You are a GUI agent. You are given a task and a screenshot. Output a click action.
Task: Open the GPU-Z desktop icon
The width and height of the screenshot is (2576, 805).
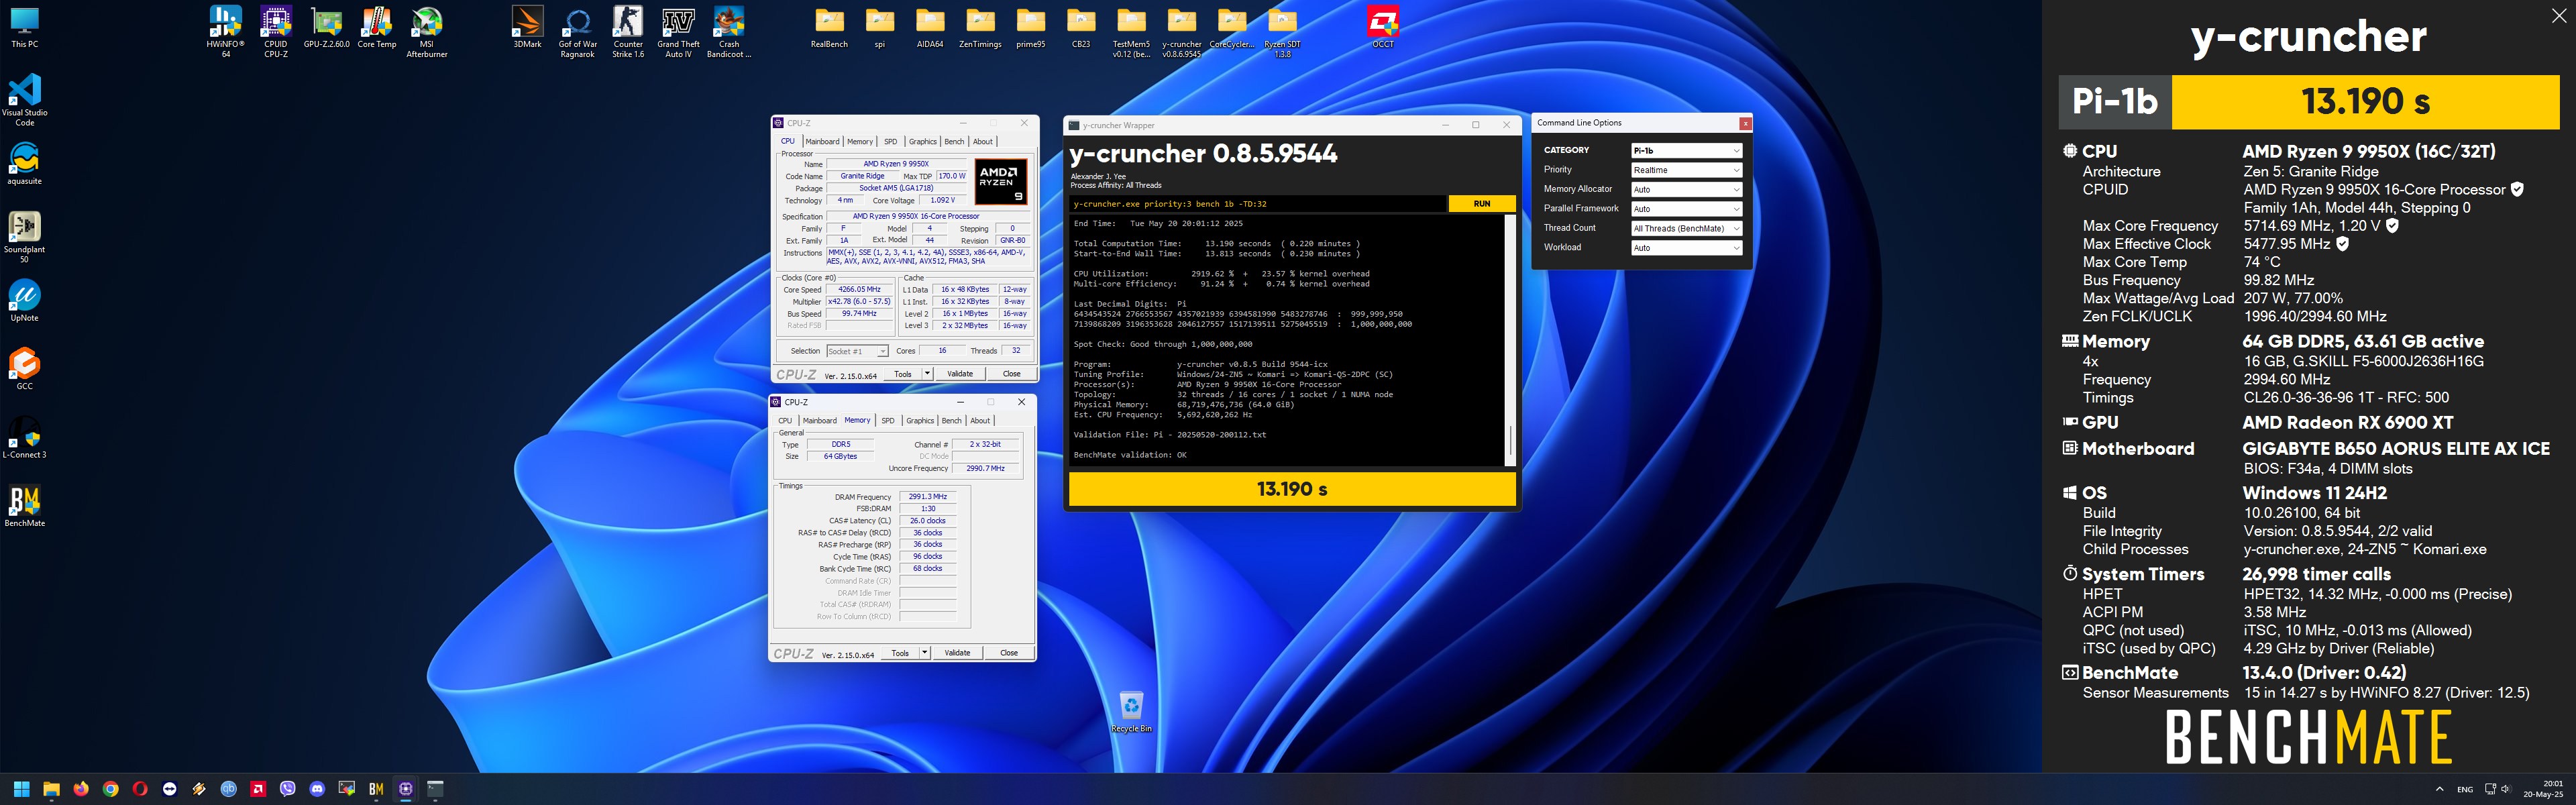point(326,27)
